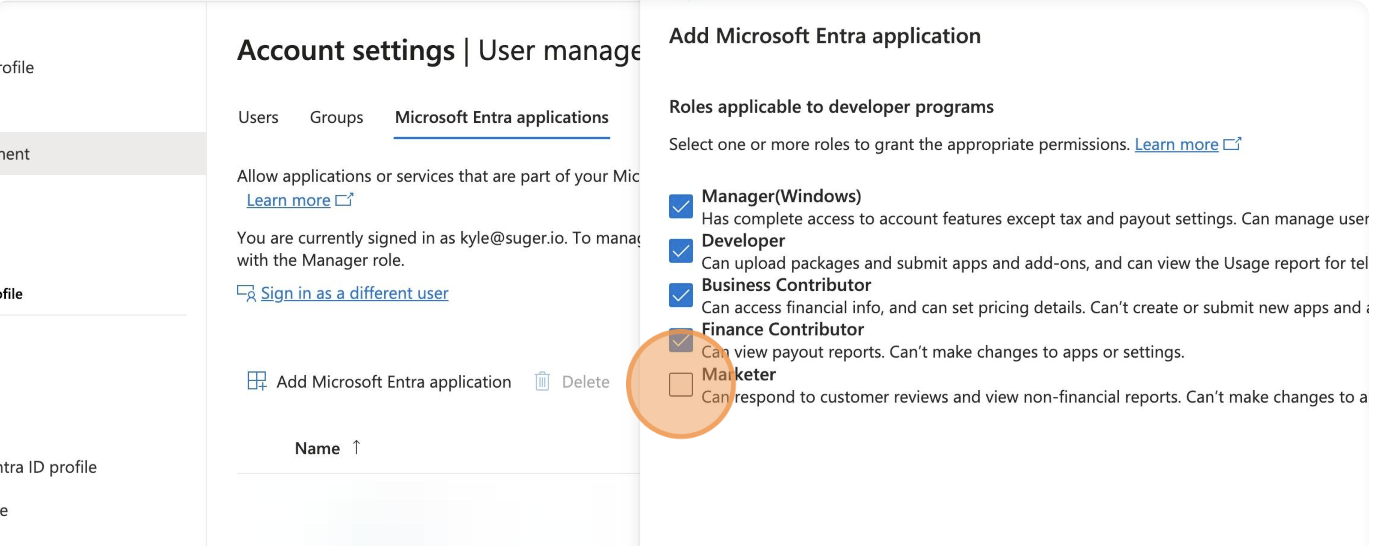Click the Delete button
1374x546 pixels.
tap(572, 381)
